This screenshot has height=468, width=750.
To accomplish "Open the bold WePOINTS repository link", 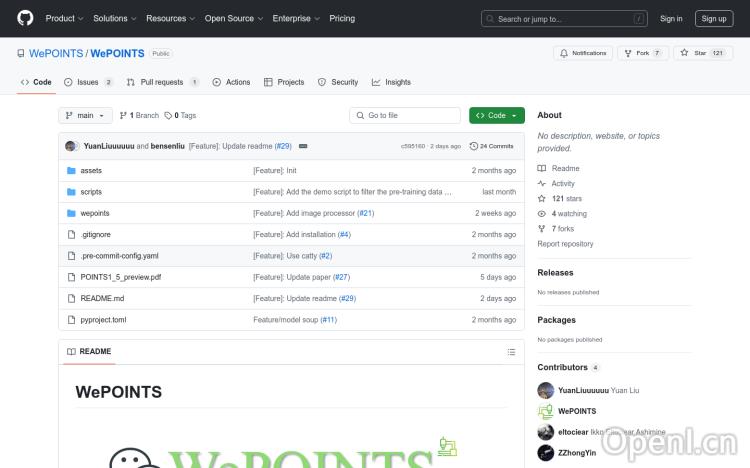I will pyautogui.click(x=117, y=53).
